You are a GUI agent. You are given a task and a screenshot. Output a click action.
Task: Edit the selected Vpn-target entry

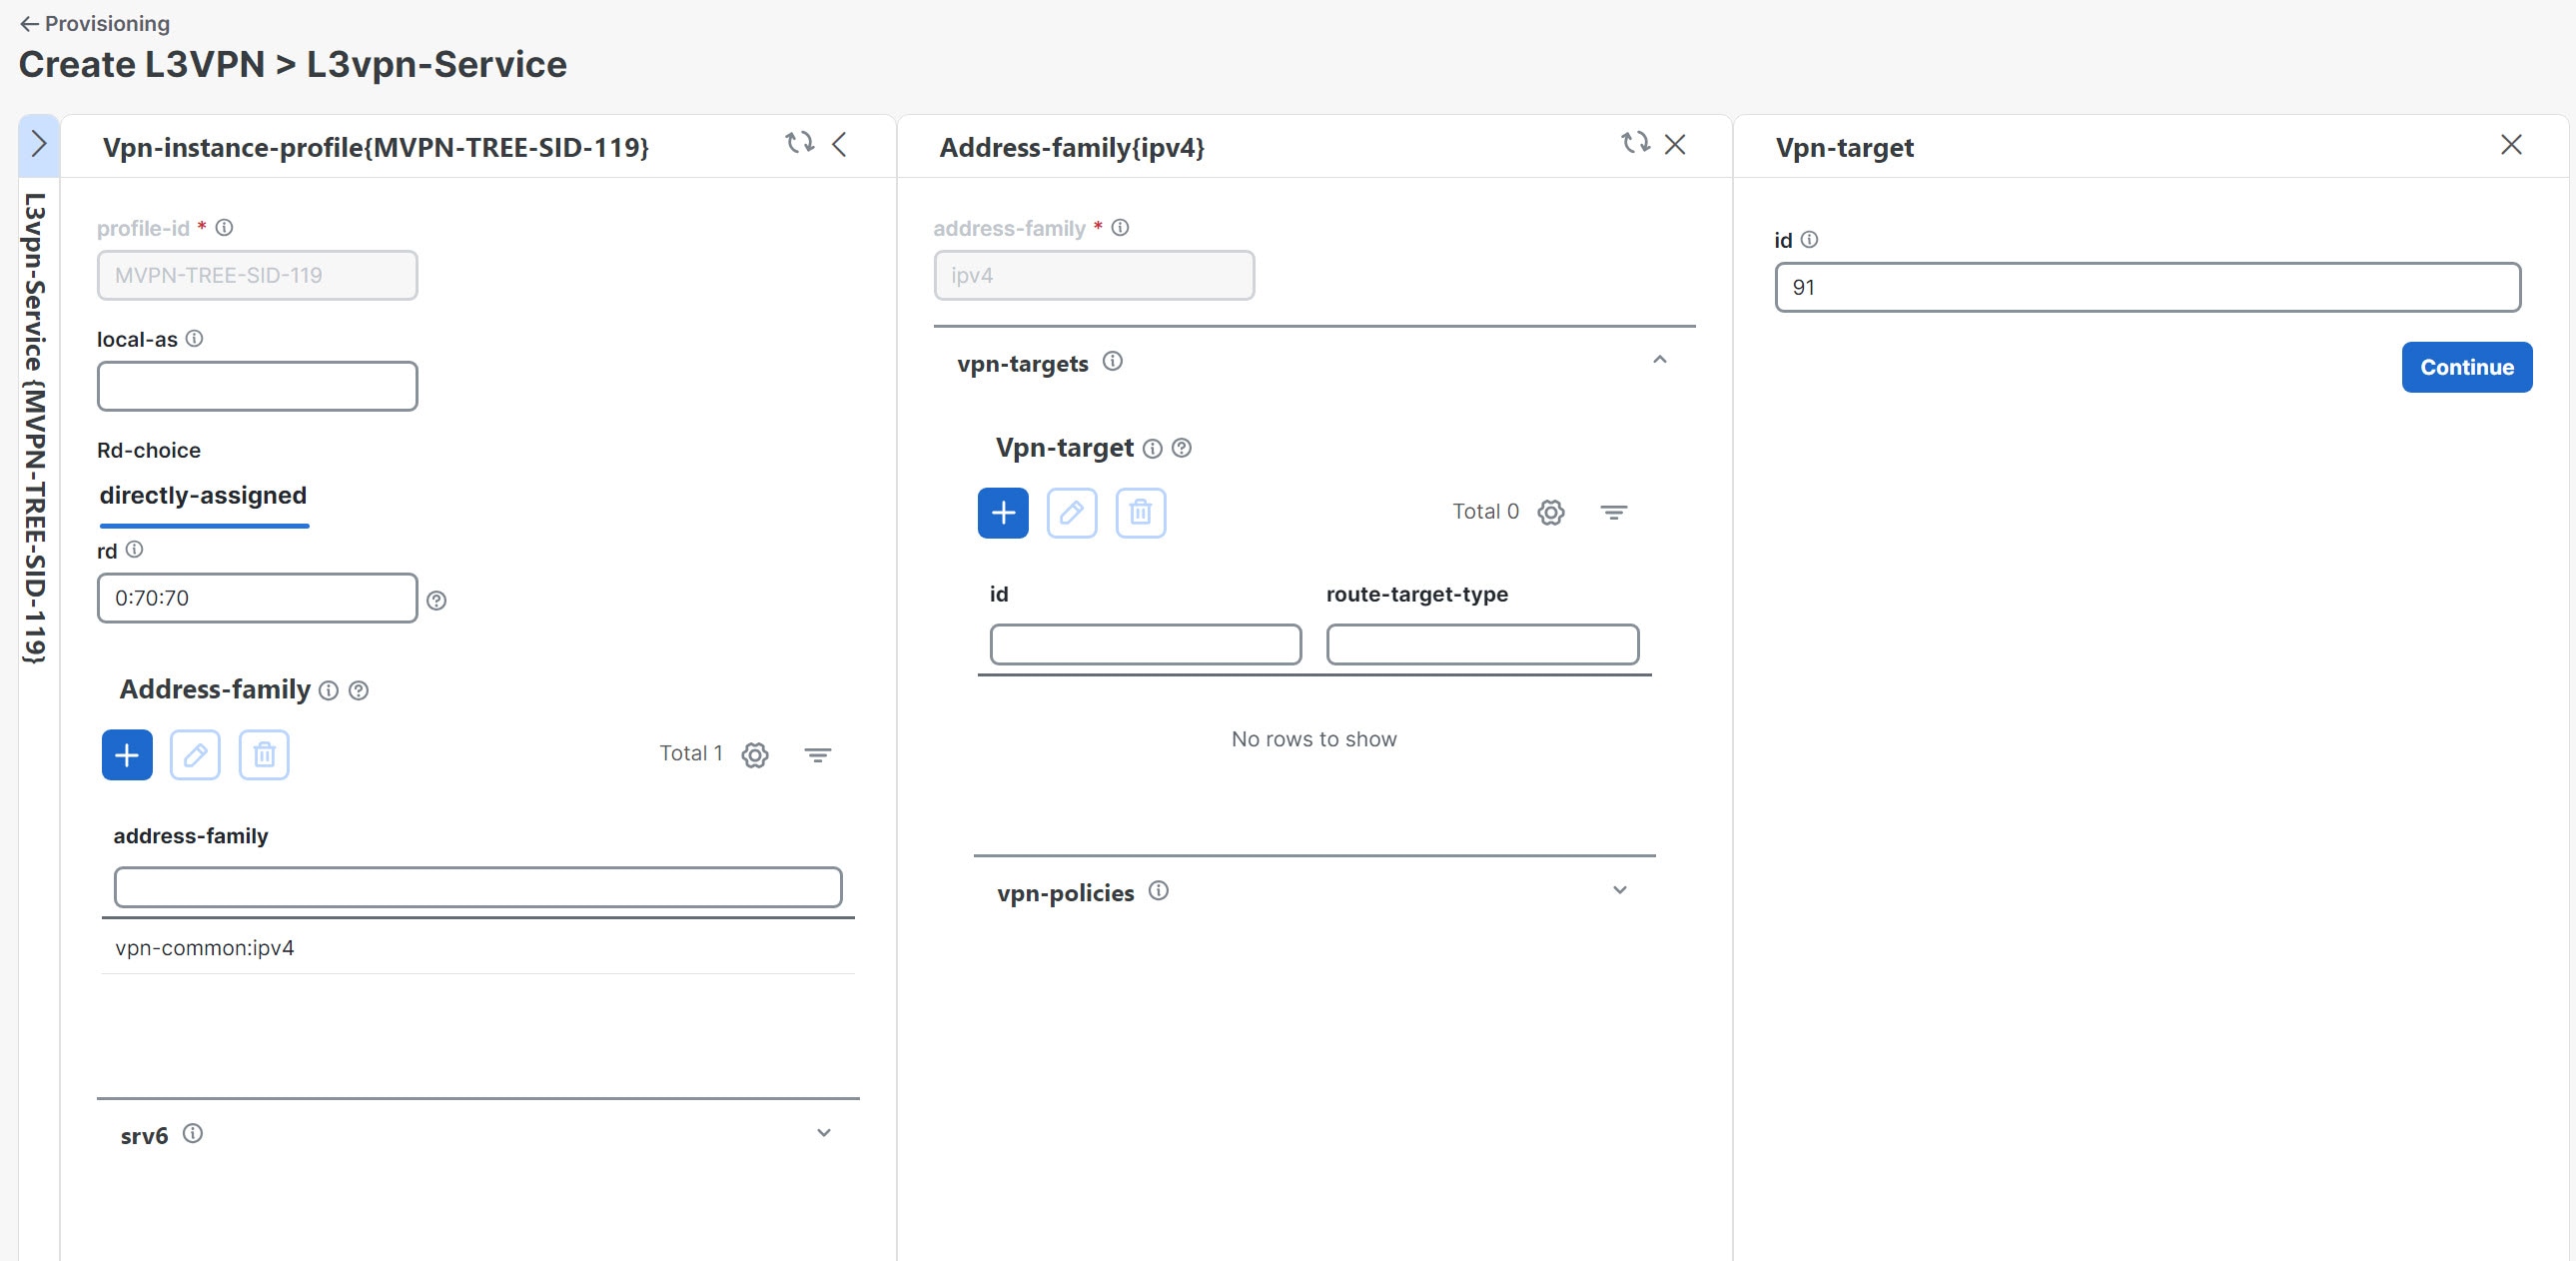[1071, 512]
